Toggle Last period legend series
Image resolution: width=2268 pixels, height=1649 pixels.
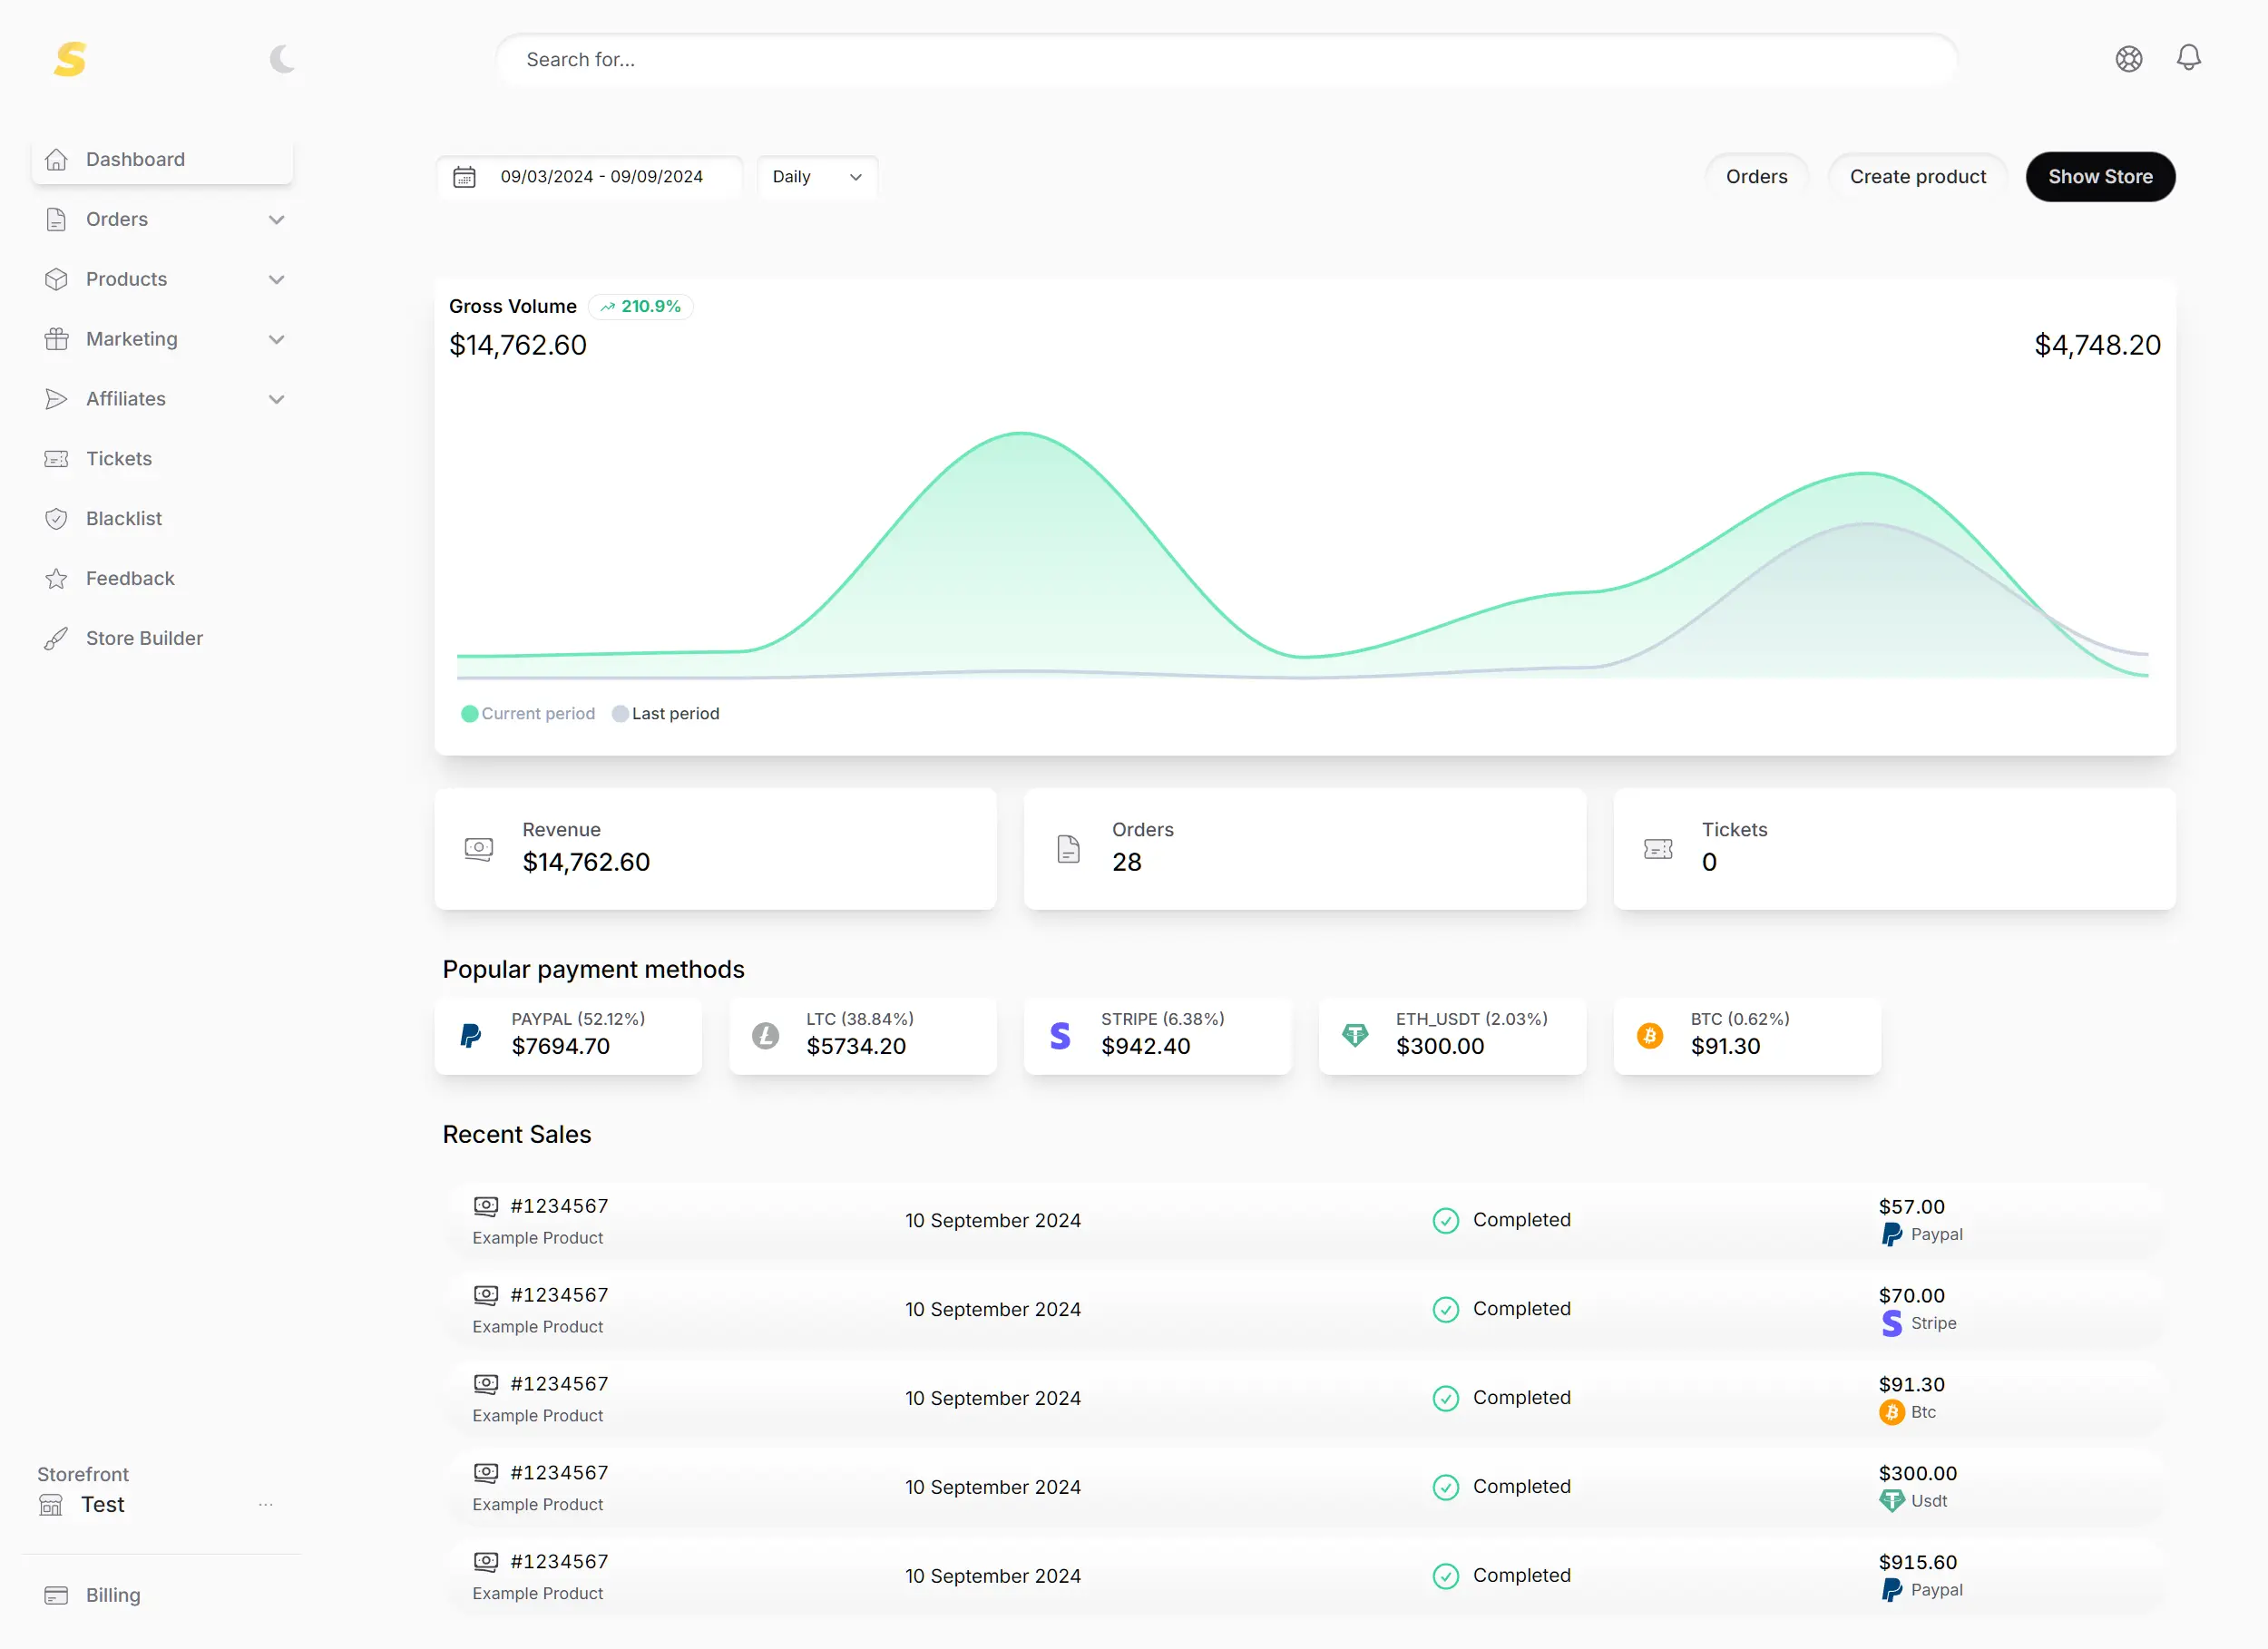pyautogui.click(x=666, y=713)
